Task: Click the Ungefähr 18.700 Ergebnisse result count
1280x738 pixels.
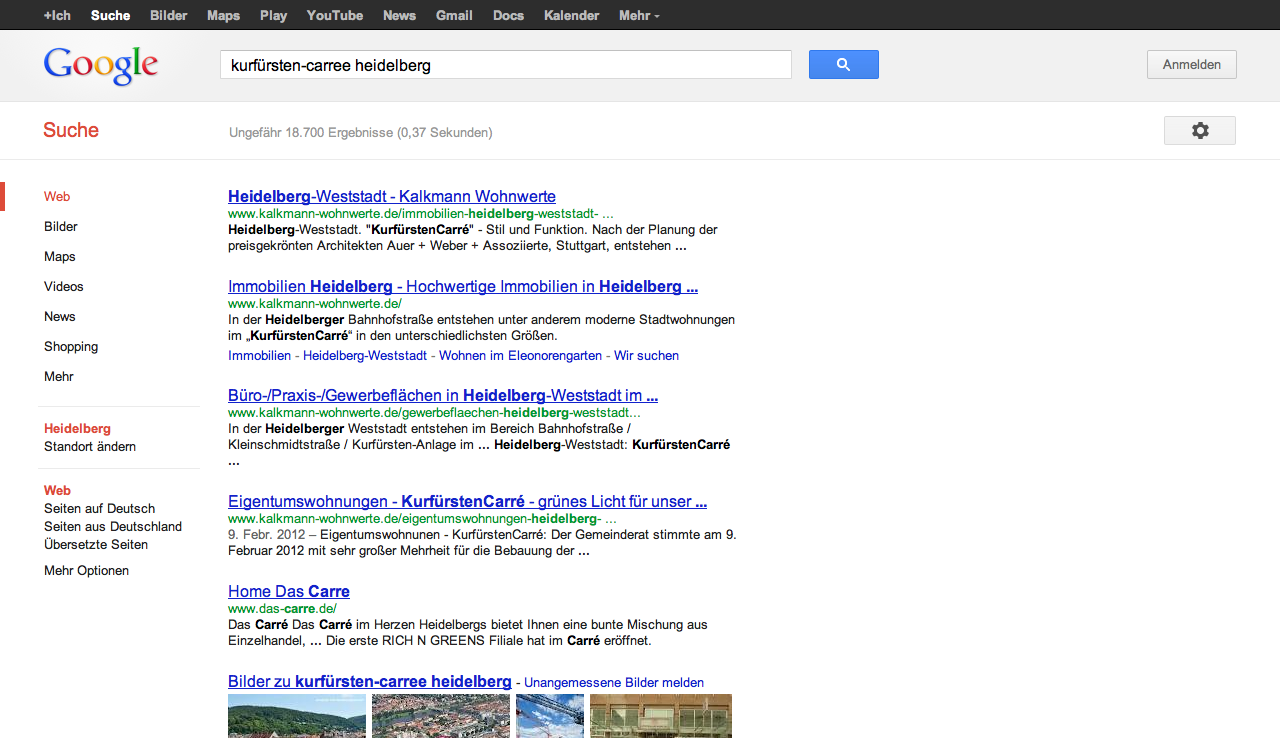Action: 361,133
